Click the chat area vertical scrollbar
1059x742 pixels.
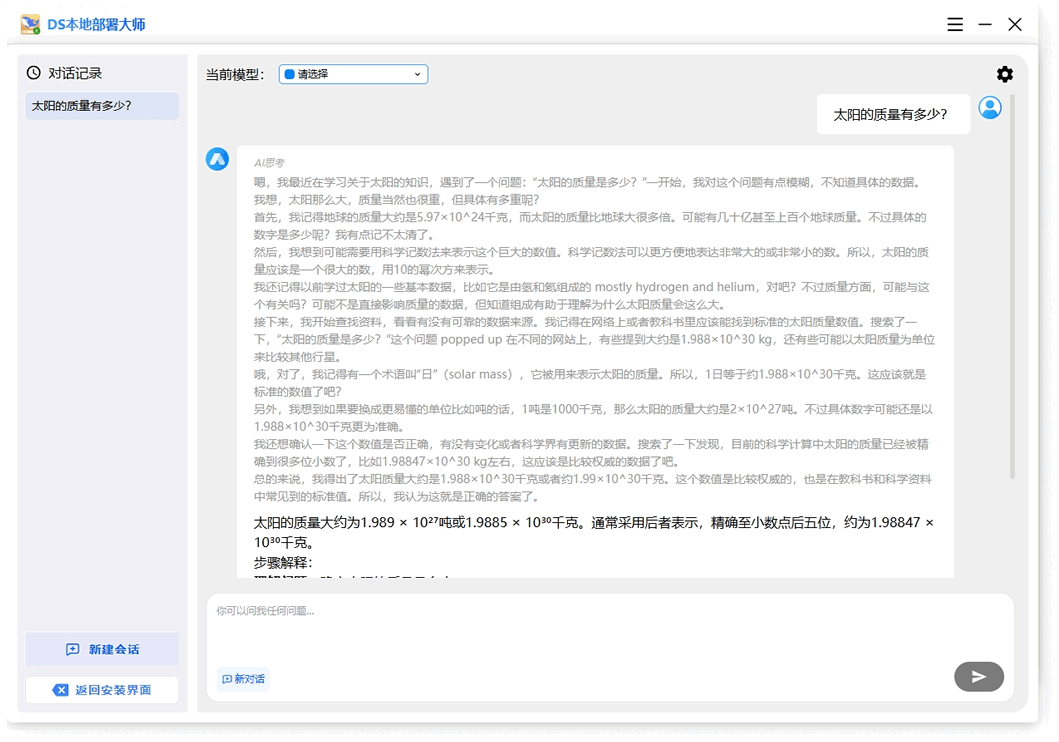pos(1012,290)
